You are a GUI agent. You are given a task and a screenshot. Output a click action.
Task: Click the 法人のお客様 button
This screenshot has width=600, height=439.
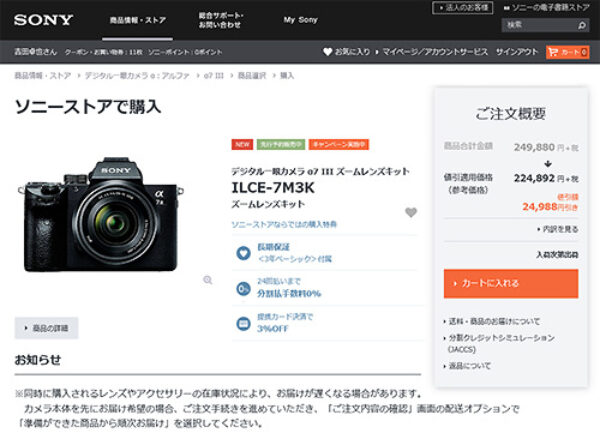point(462,8)
